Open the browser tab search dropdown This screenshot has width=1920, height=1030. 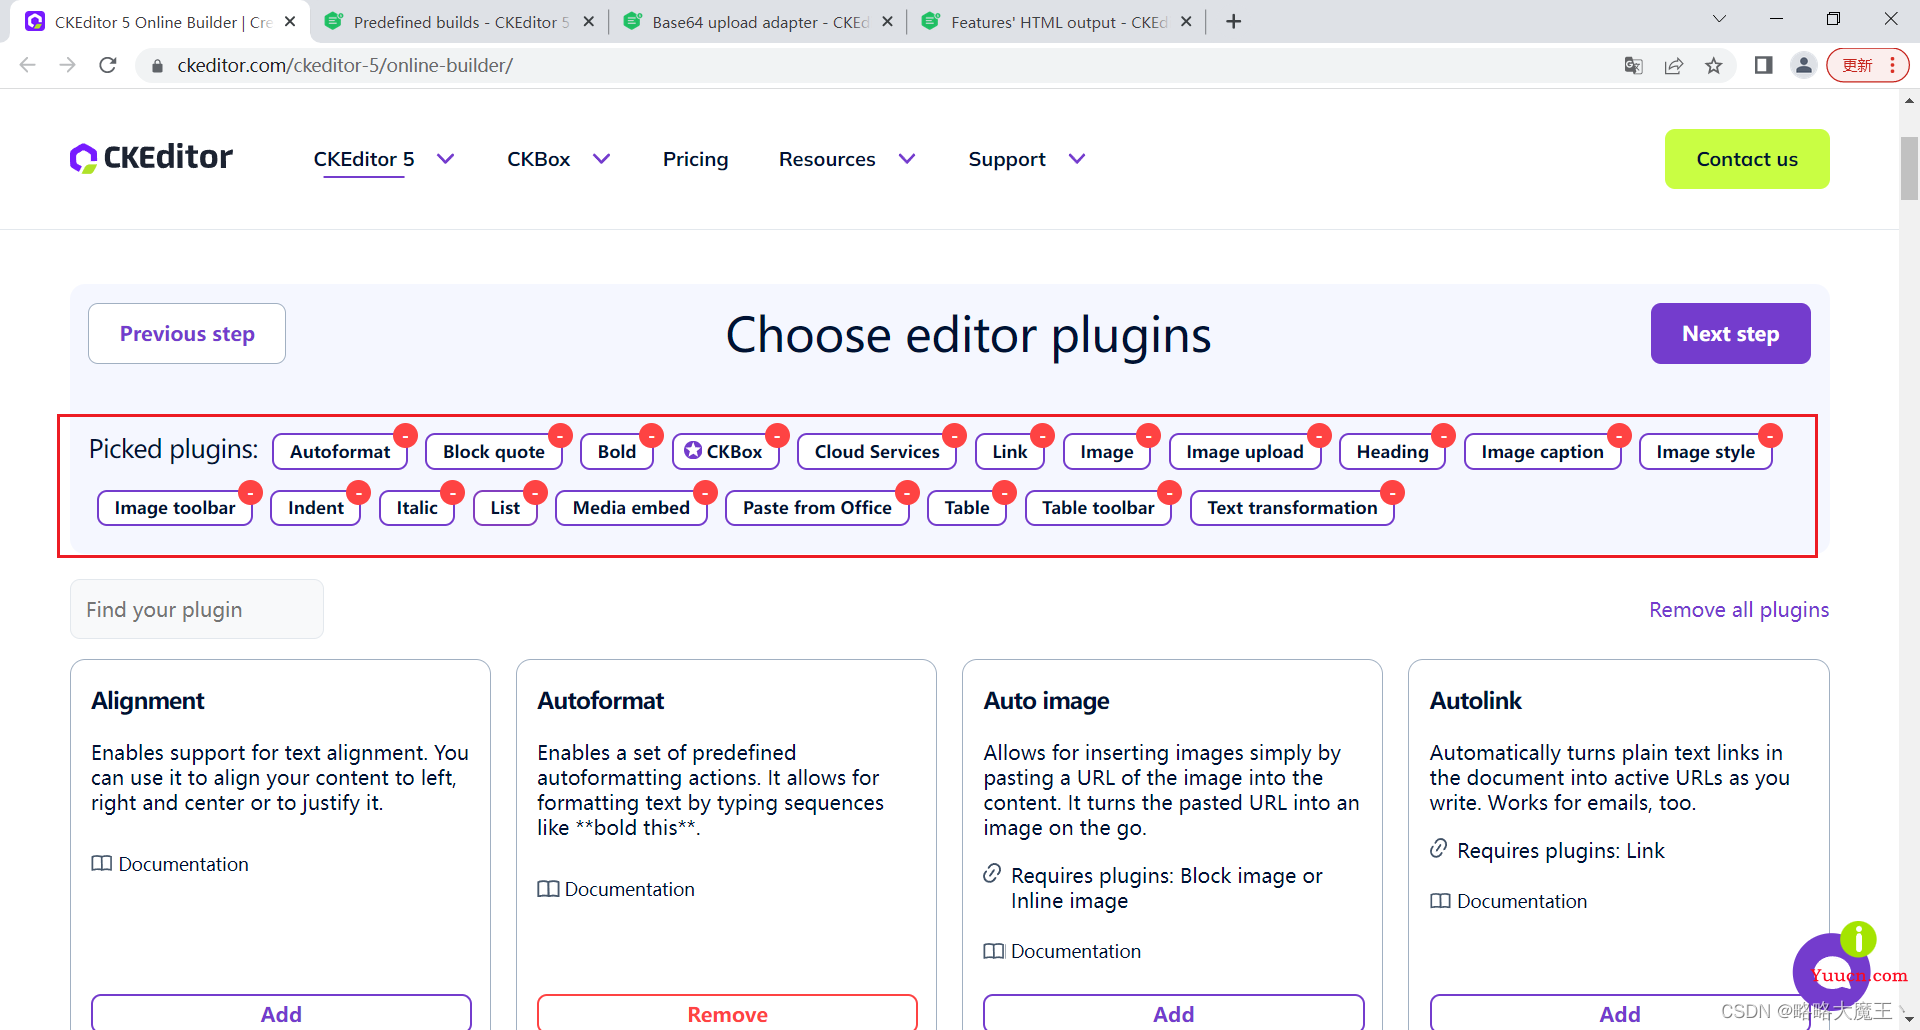pyautogui.click(x=1719, y=19)
